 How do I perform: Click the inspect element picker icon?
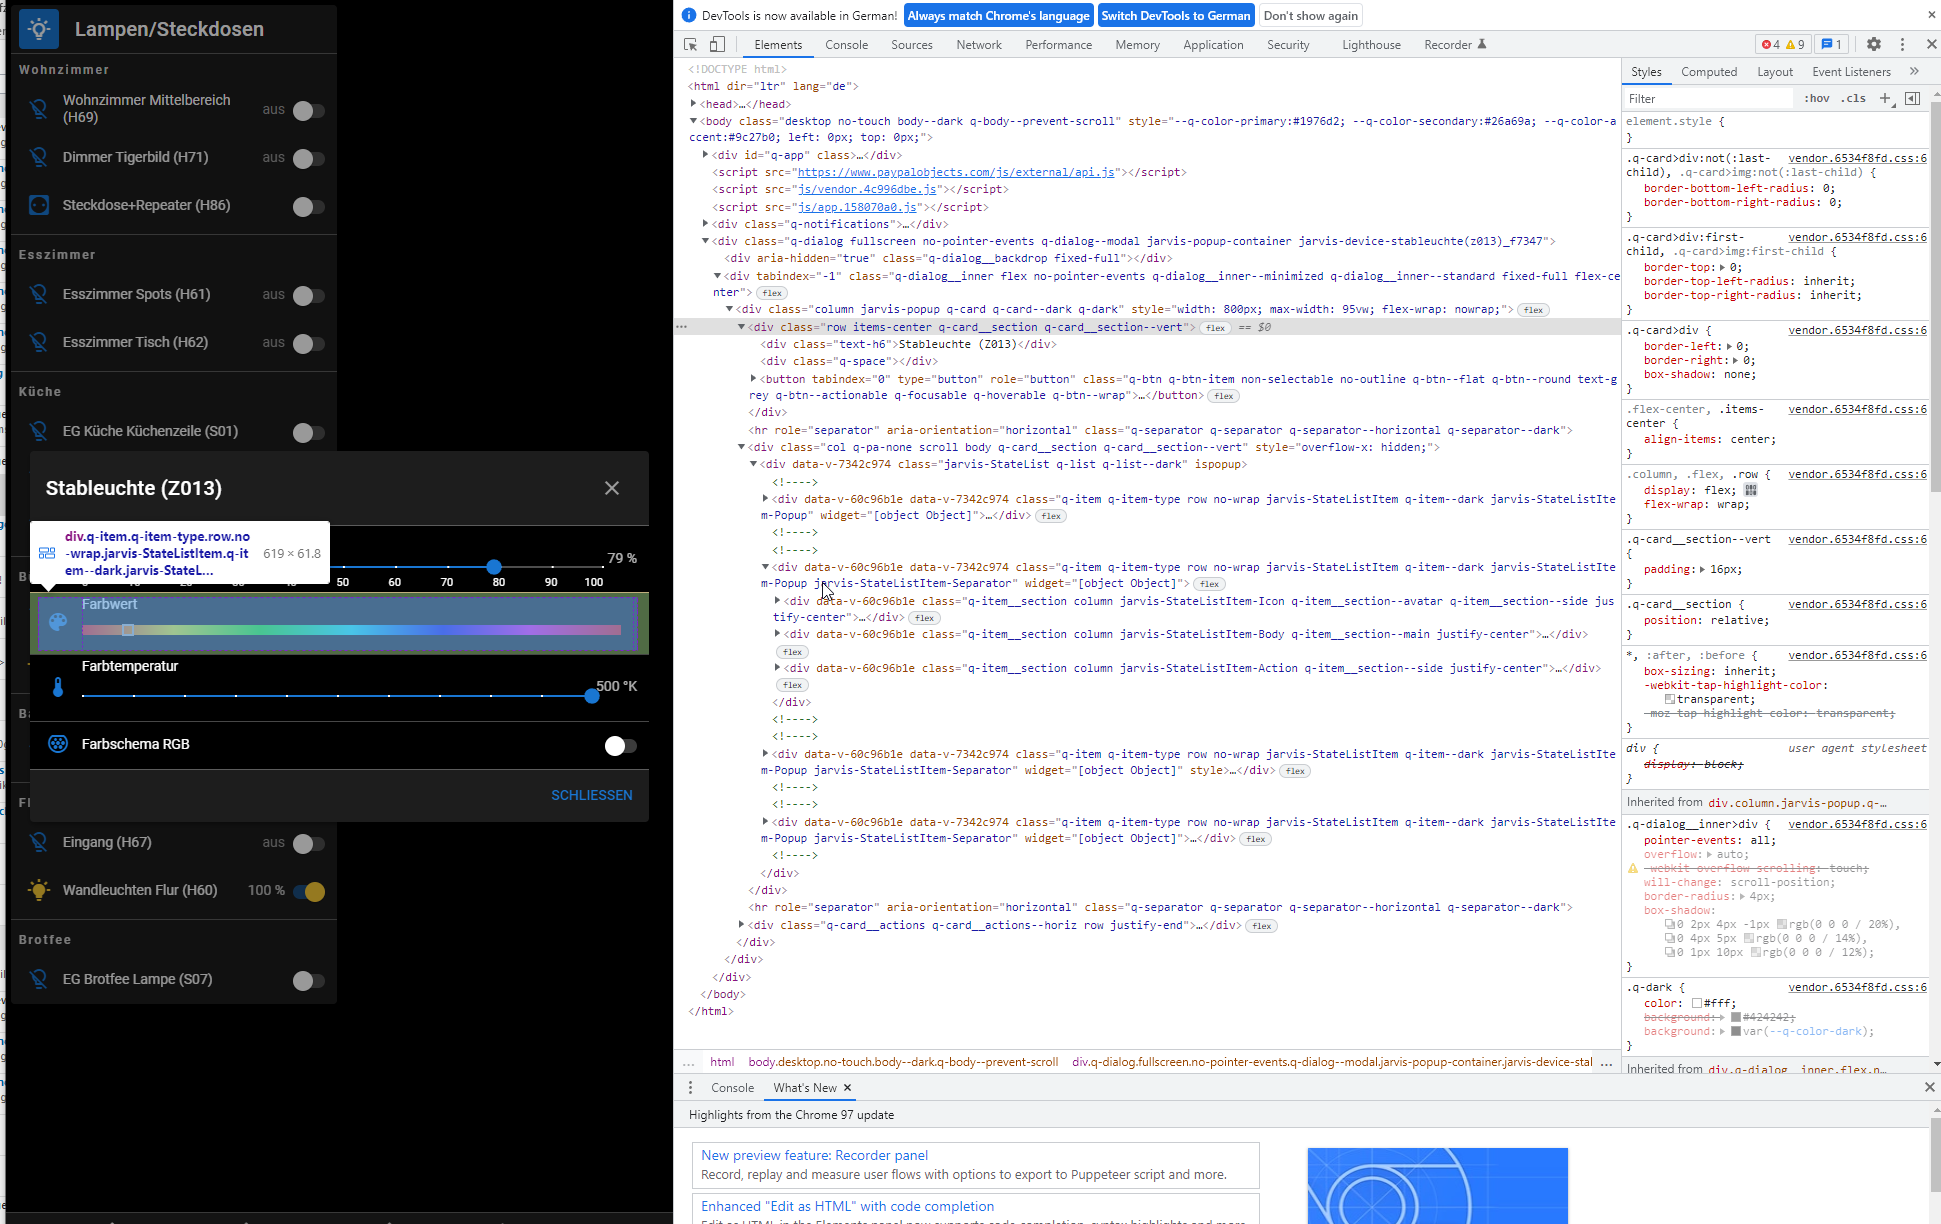click(x=690, y=45)
